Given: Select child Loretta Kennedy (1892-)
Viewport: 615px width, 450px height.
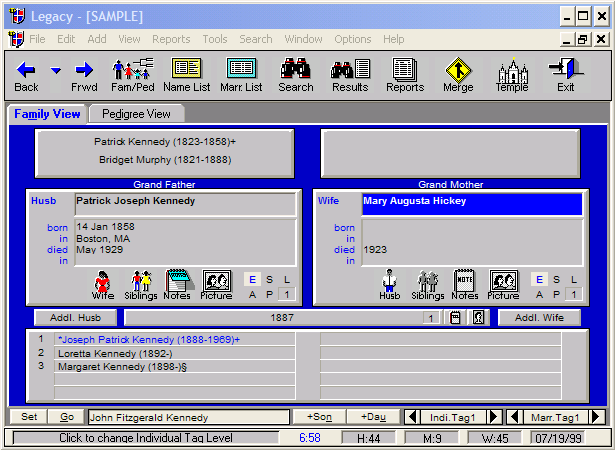Looking at the screenshot, I should pos(175,353).
